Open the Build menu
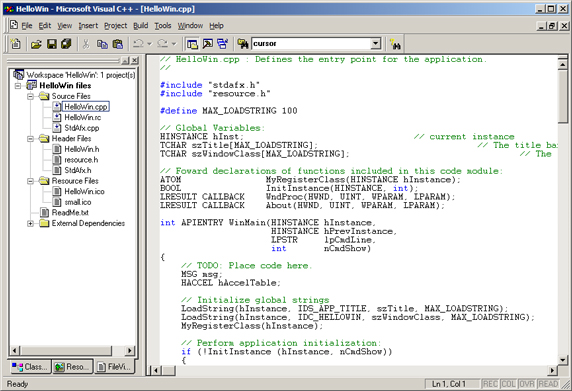Screen dimensions: 572x391 pos(140,26)
